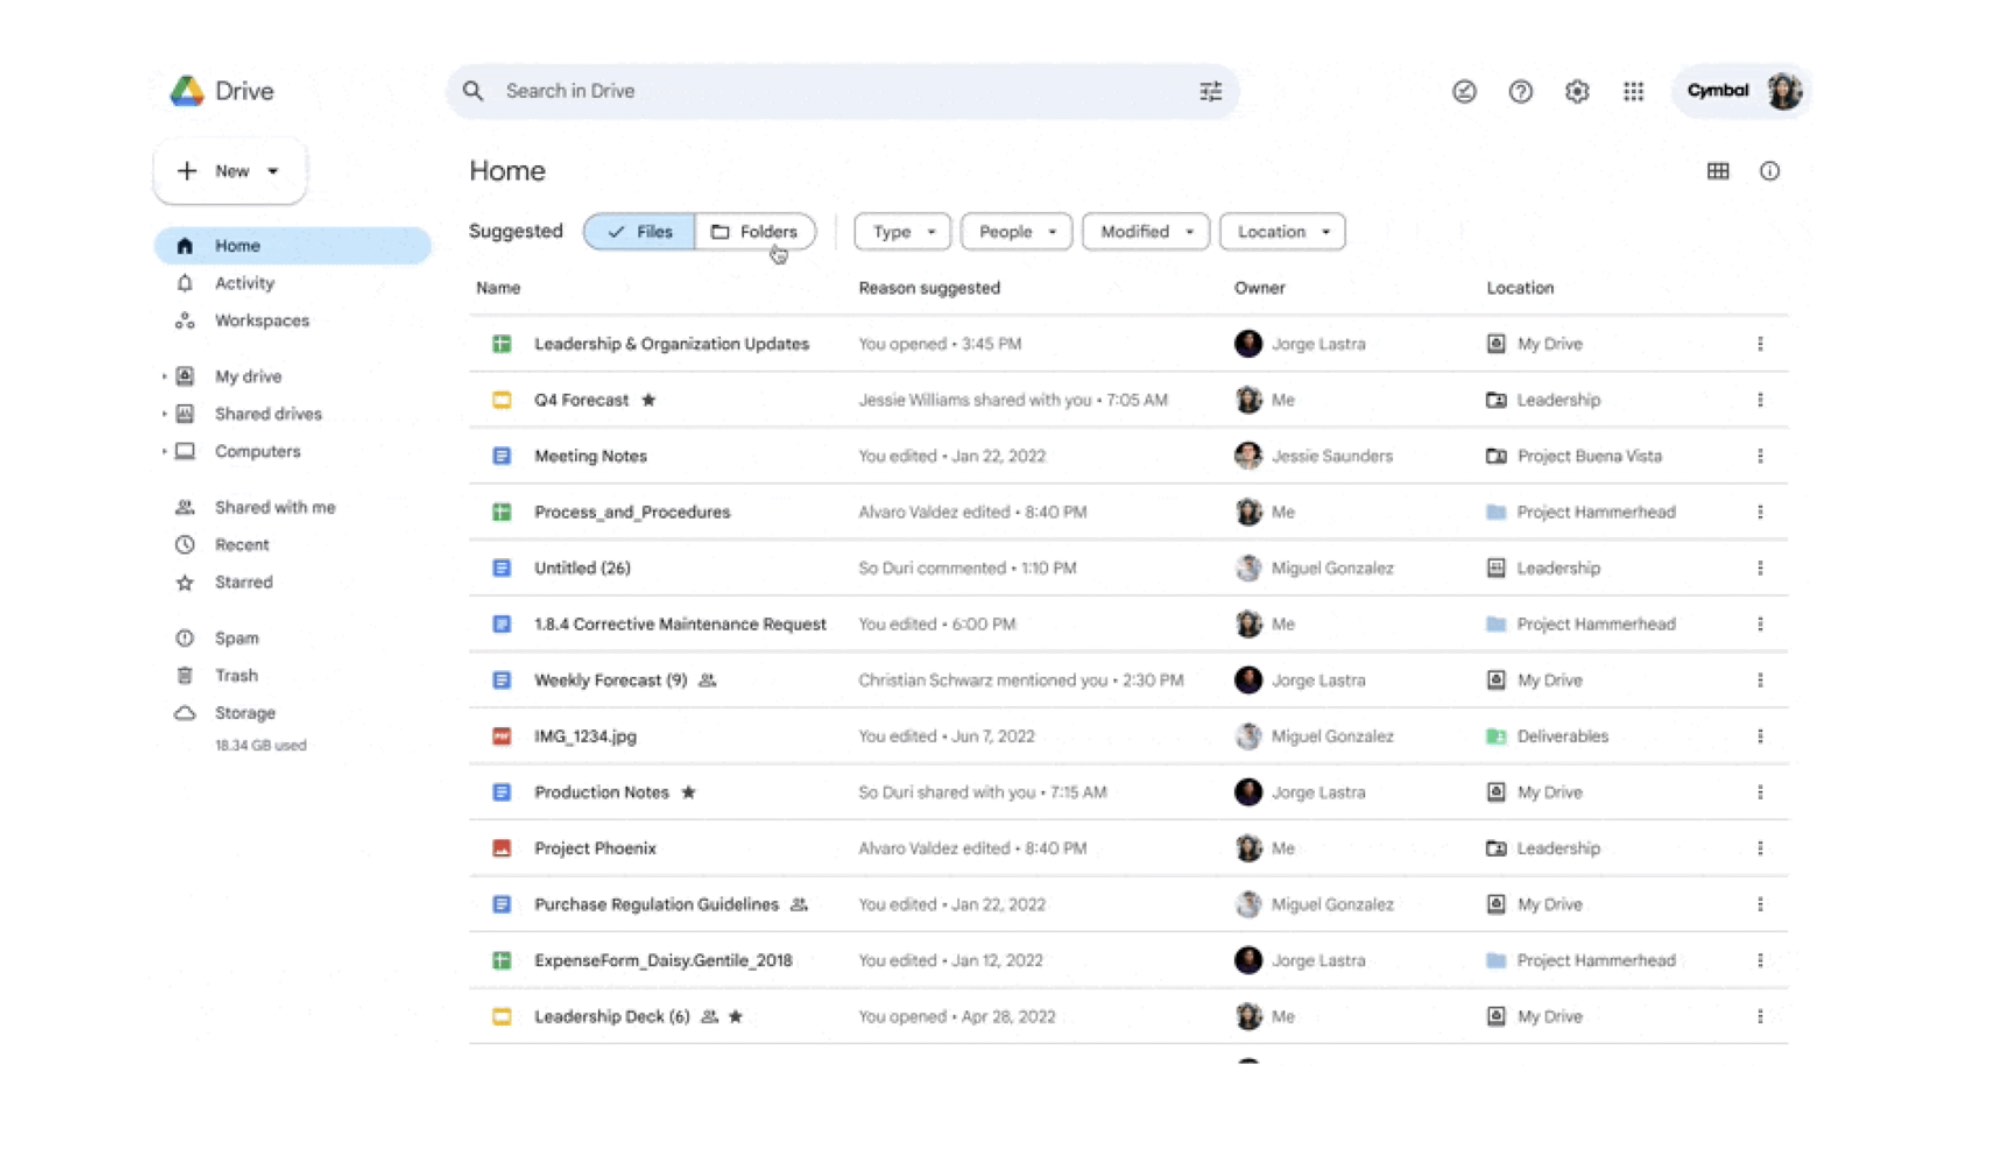Open the Activity sidebar item

tap(243, 283)
